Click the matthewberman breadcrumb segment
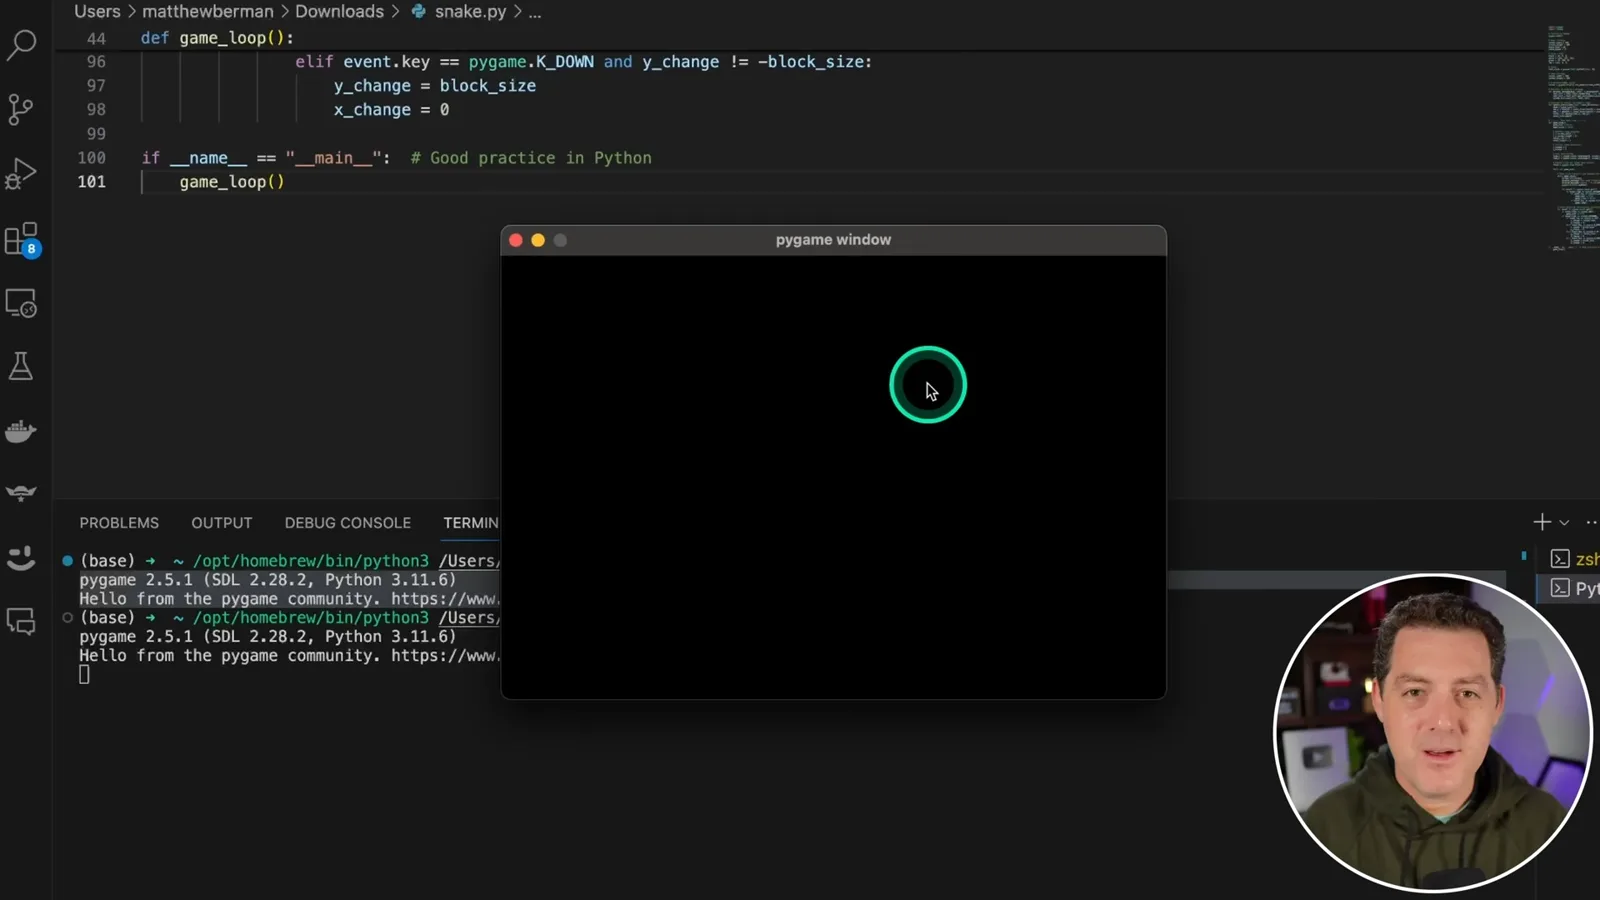The height and width of the screenshot is (900, 1600). [x=207, y=12]
